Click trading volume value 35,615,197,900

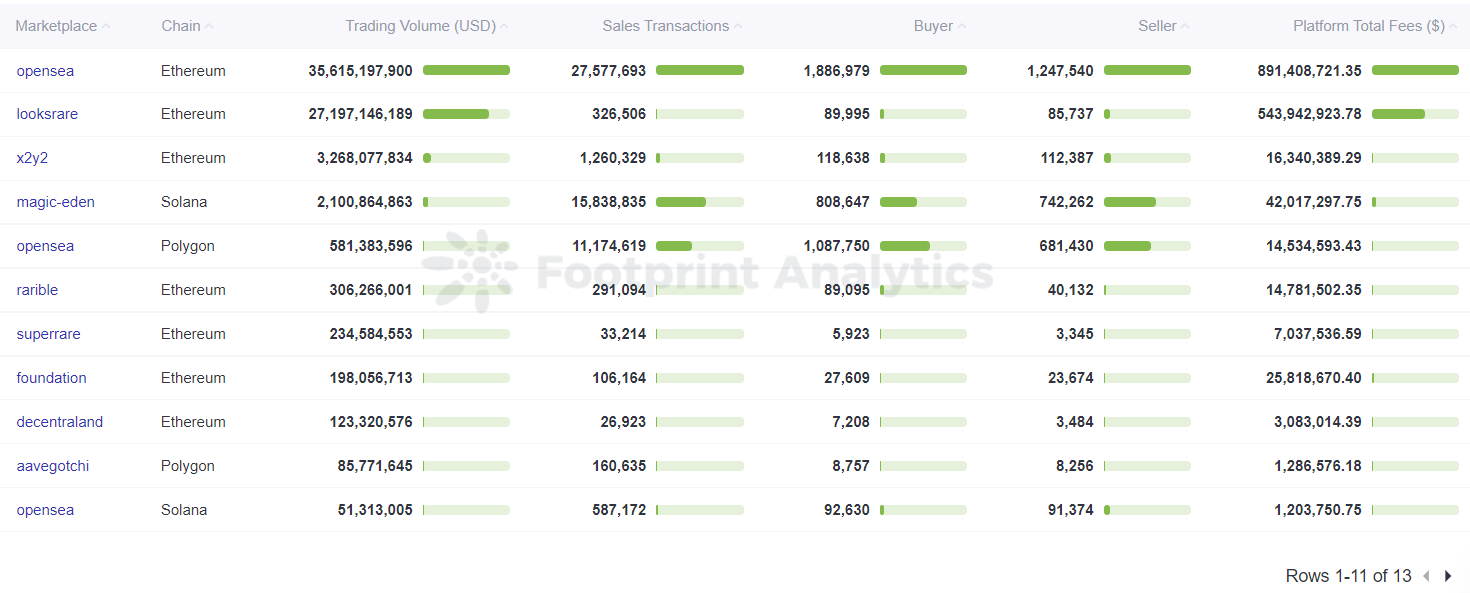click(x=360, y=71)
